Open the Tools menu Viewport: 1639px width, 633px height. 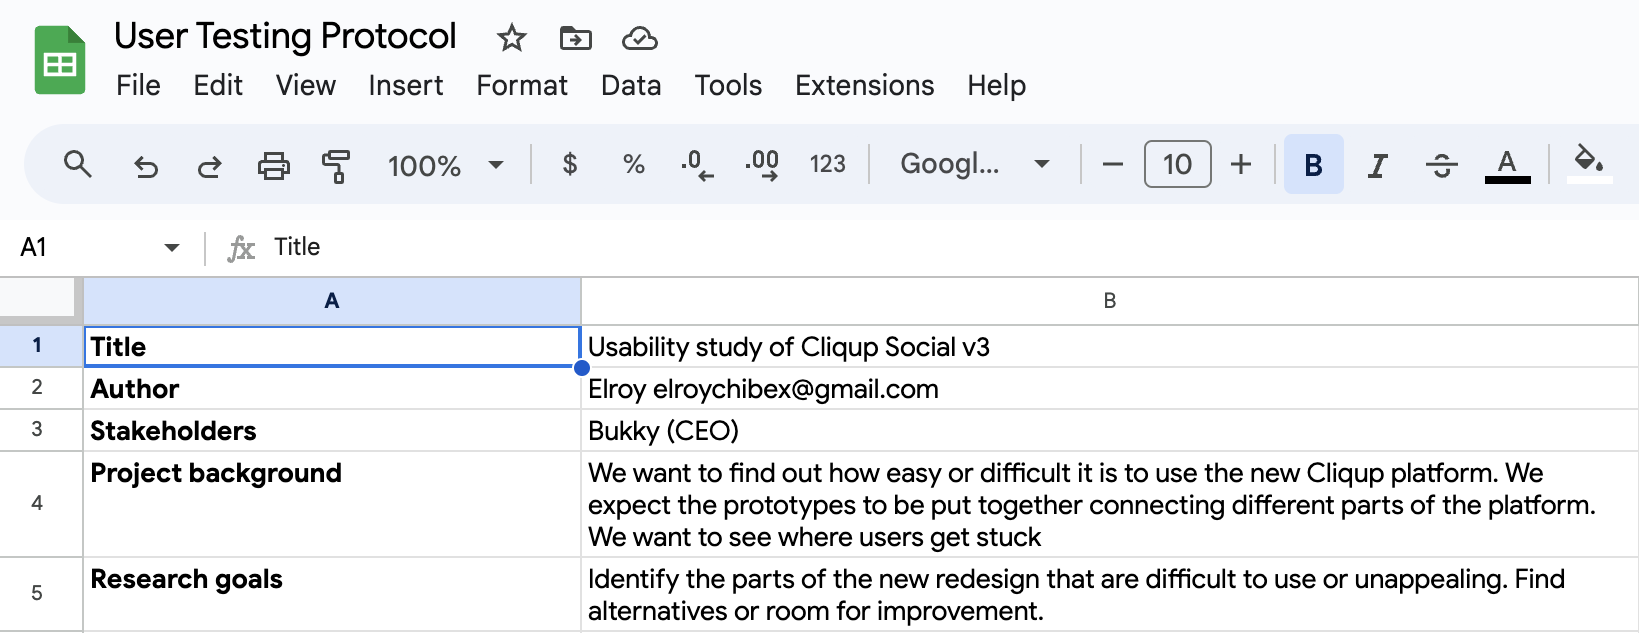[x=729, y=86]
